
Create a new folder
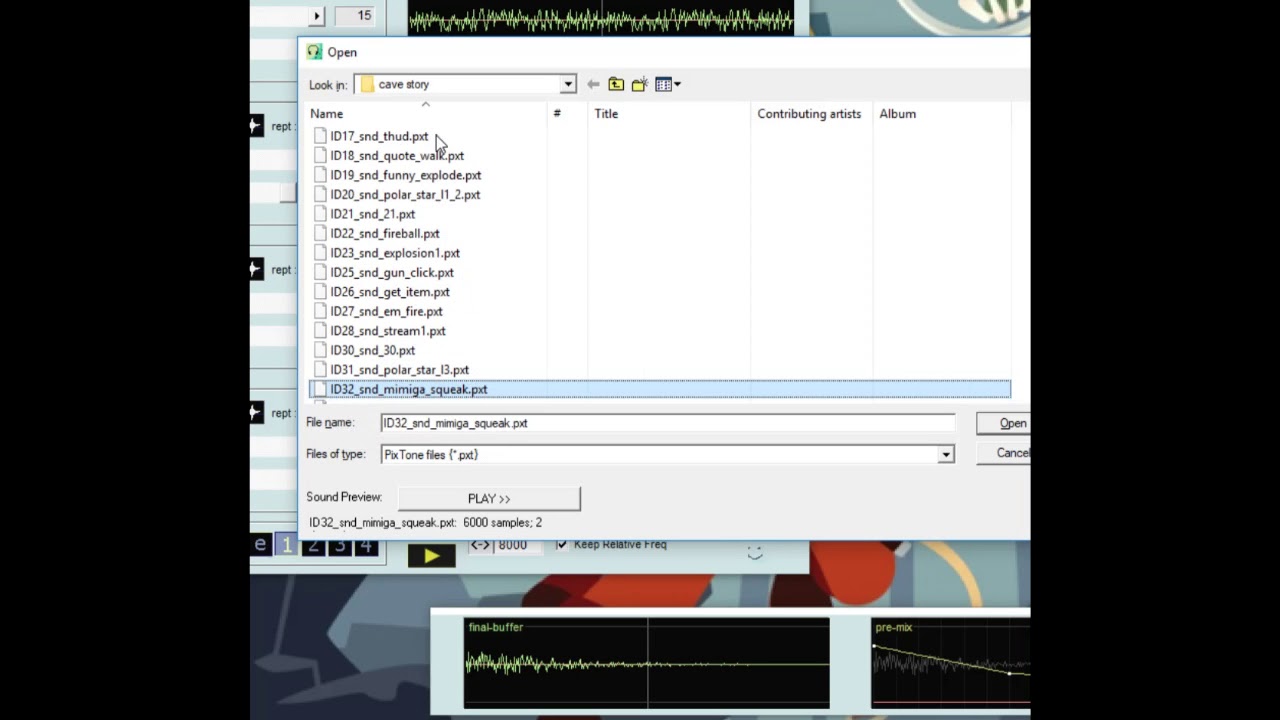tap(640, 85)
